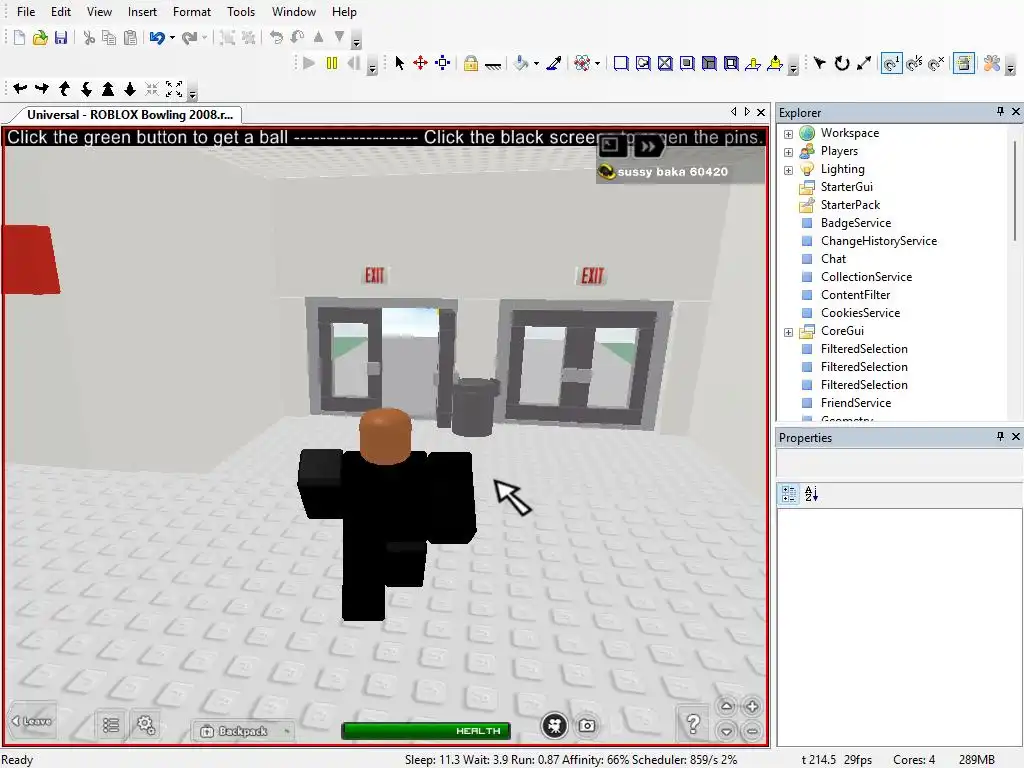Click the diagonal scale arrow tool
Image resolution: width=1024 pixels, height=768 pixels.
click(864, 63)
